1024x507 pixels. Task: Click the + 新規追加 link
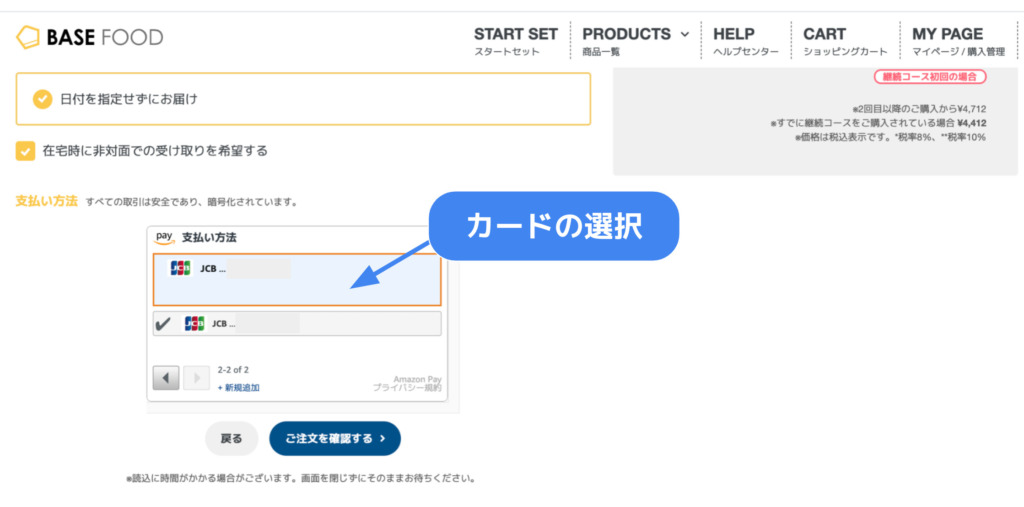coord(238,387)
